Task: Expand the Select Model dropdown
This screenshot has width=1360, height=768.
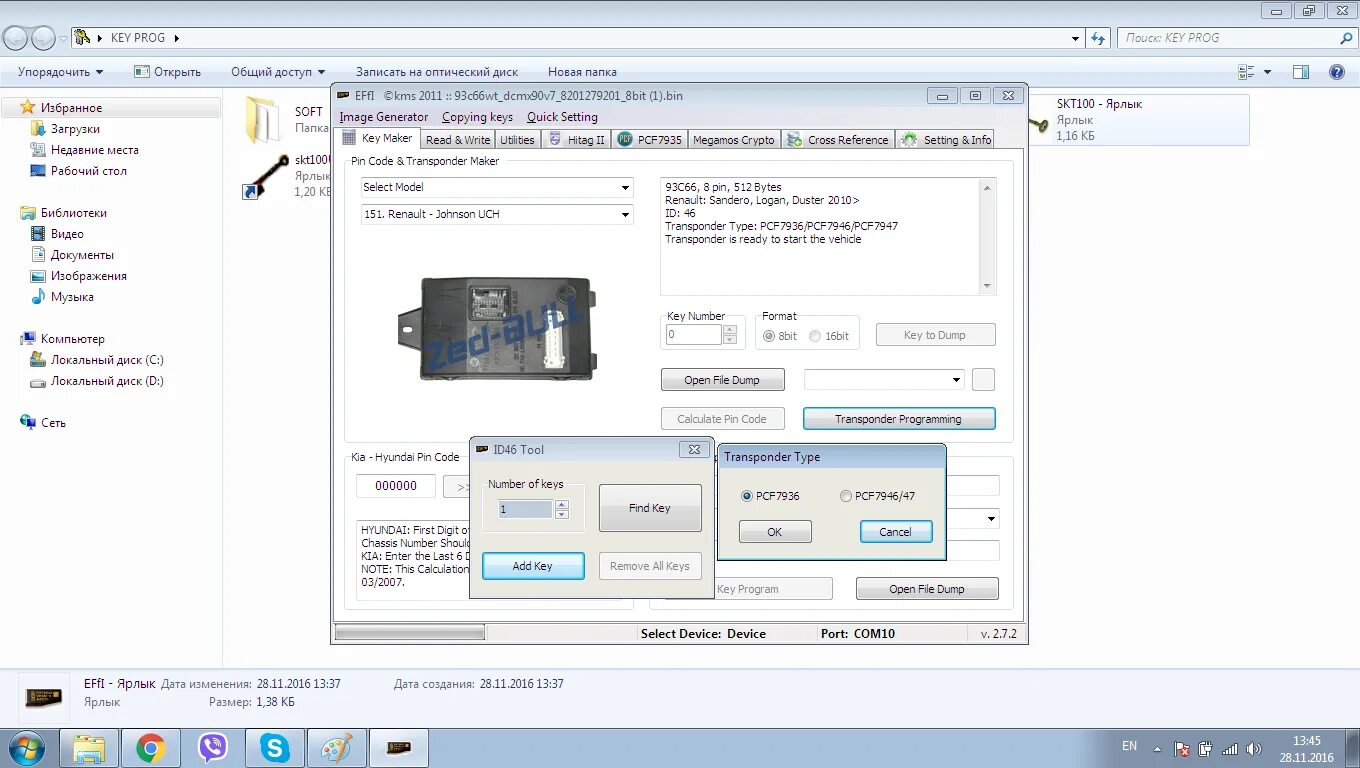Action: tap(626, 188)
